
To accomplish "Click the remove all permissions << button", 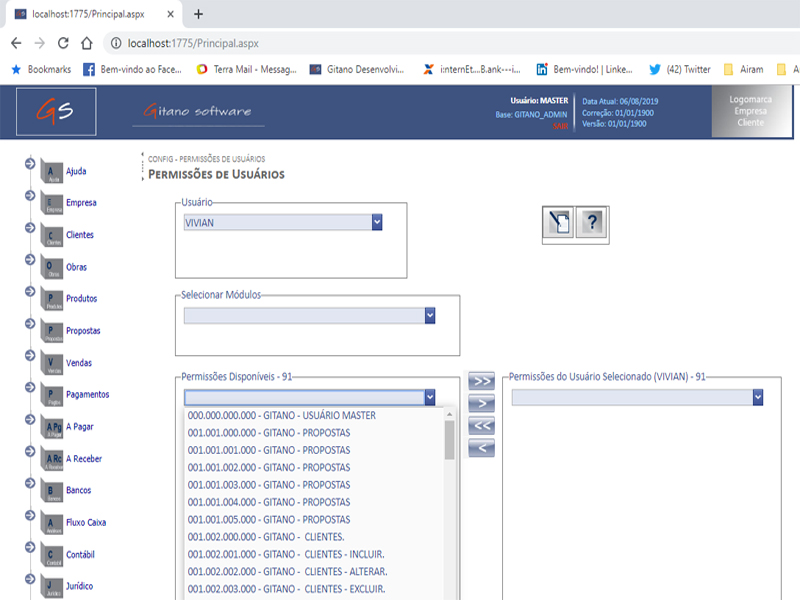I will point(482,425).
